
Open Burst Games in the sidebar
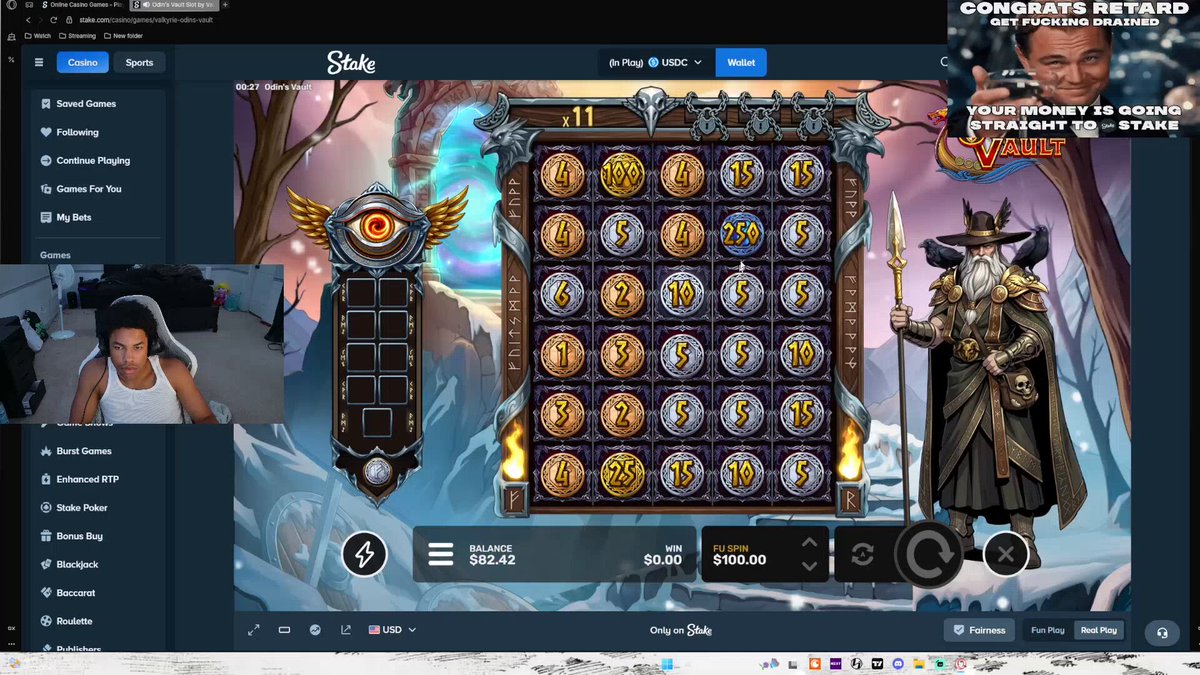coord(76,451)
